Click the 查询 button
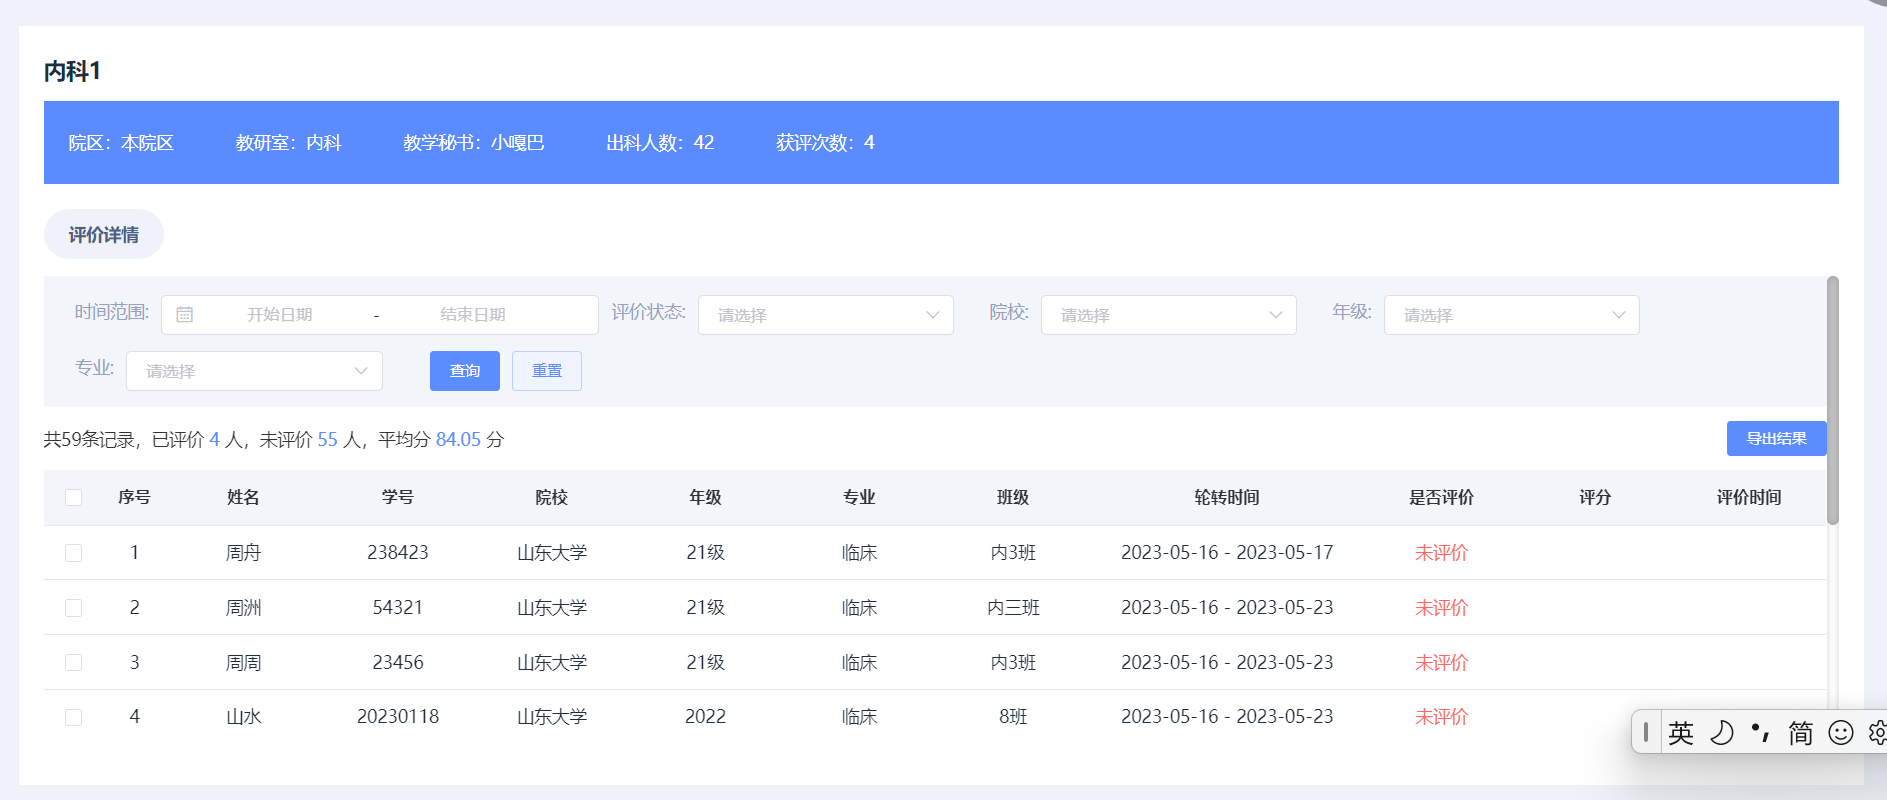 coord(465,371)
